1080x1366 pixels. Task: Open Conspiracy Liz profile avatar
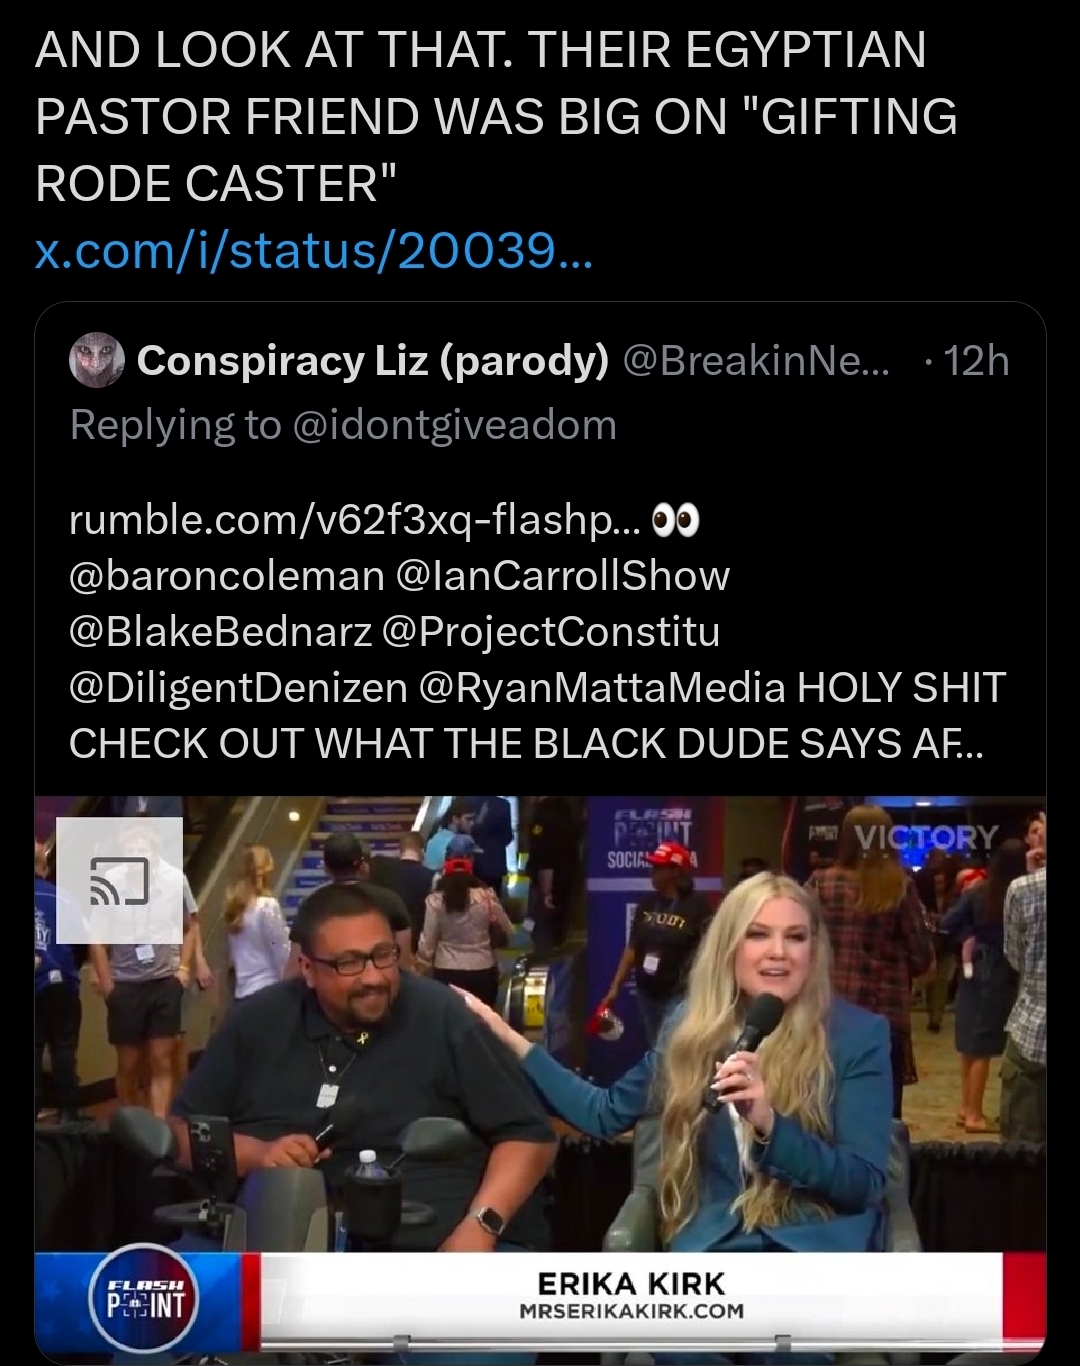tap(97, 360)
